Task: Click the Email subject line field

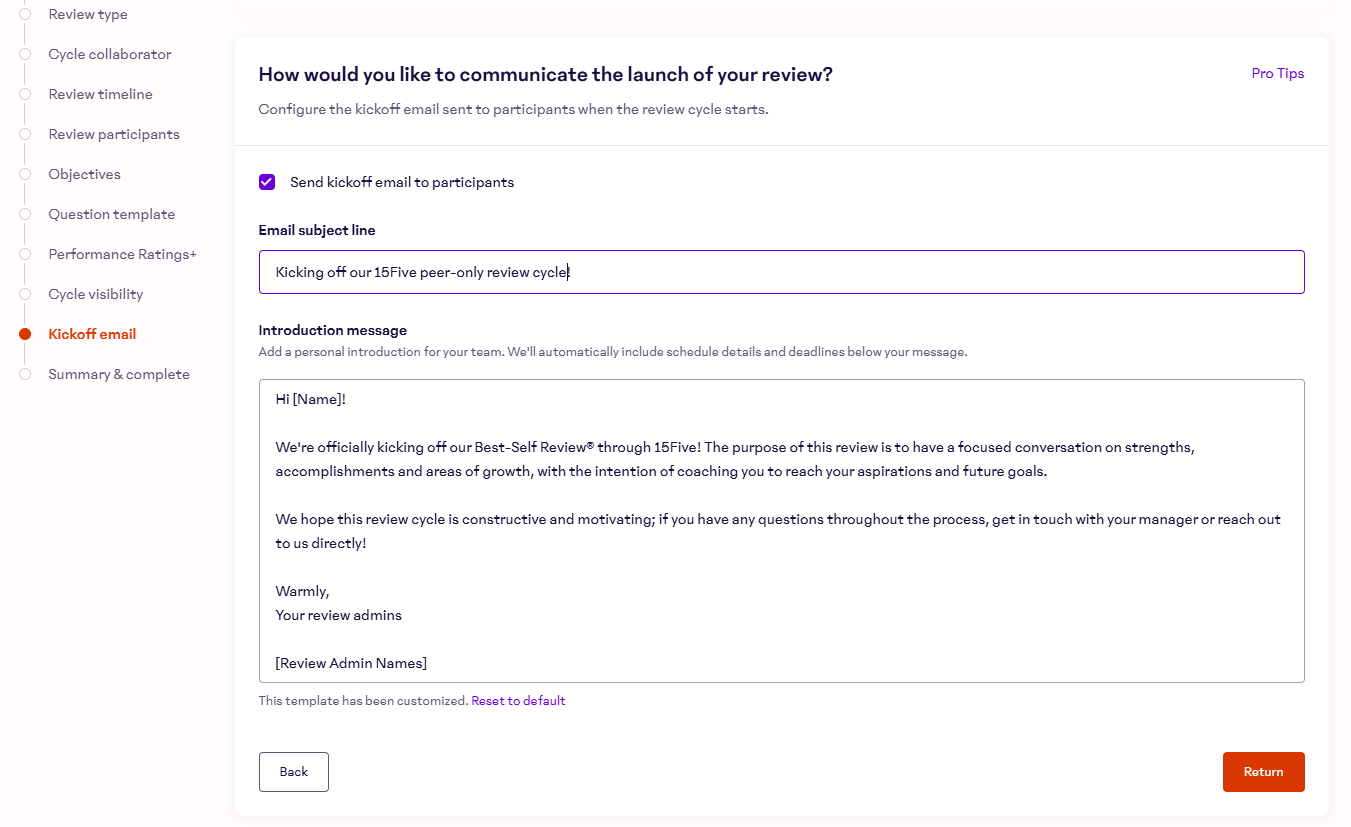Action: point(780,272)
